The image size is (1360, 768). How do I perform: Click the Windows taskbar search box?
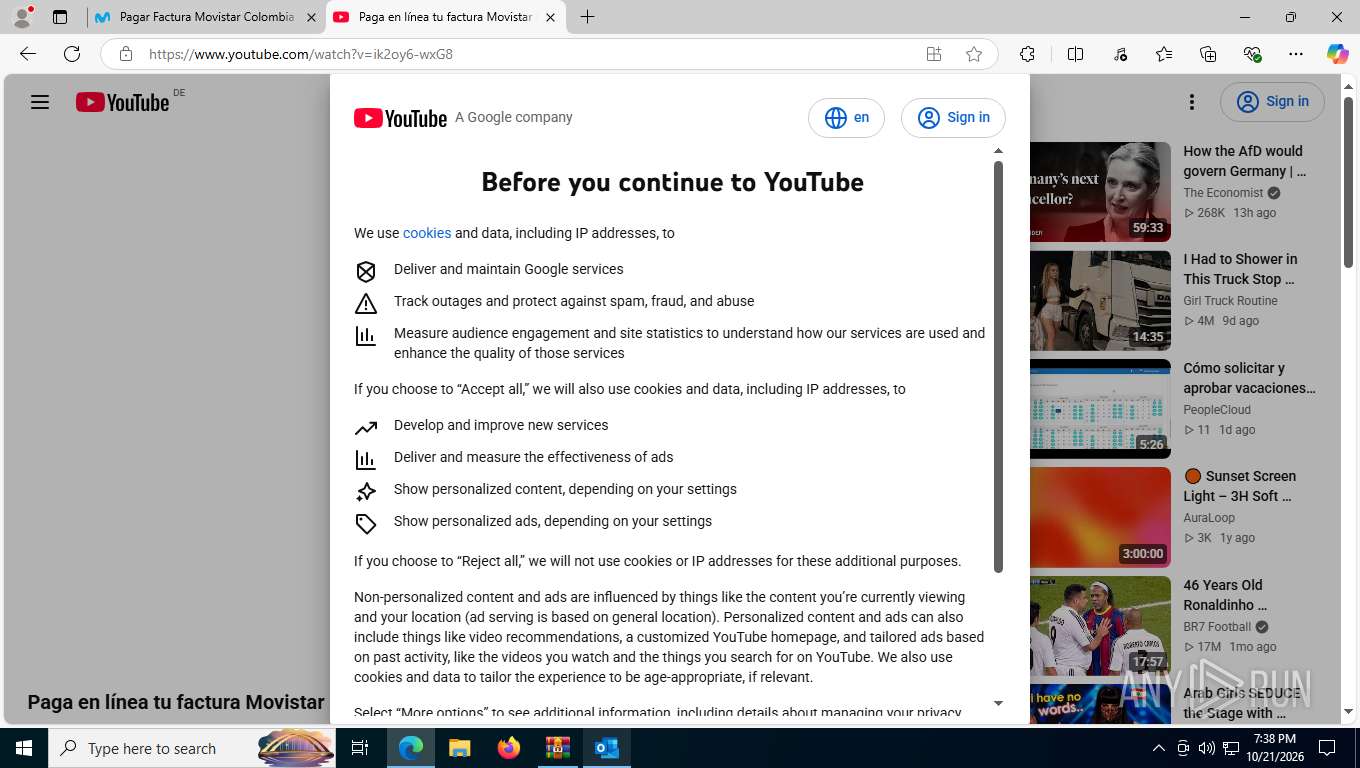pyautogui.click(x=190, y=748)
